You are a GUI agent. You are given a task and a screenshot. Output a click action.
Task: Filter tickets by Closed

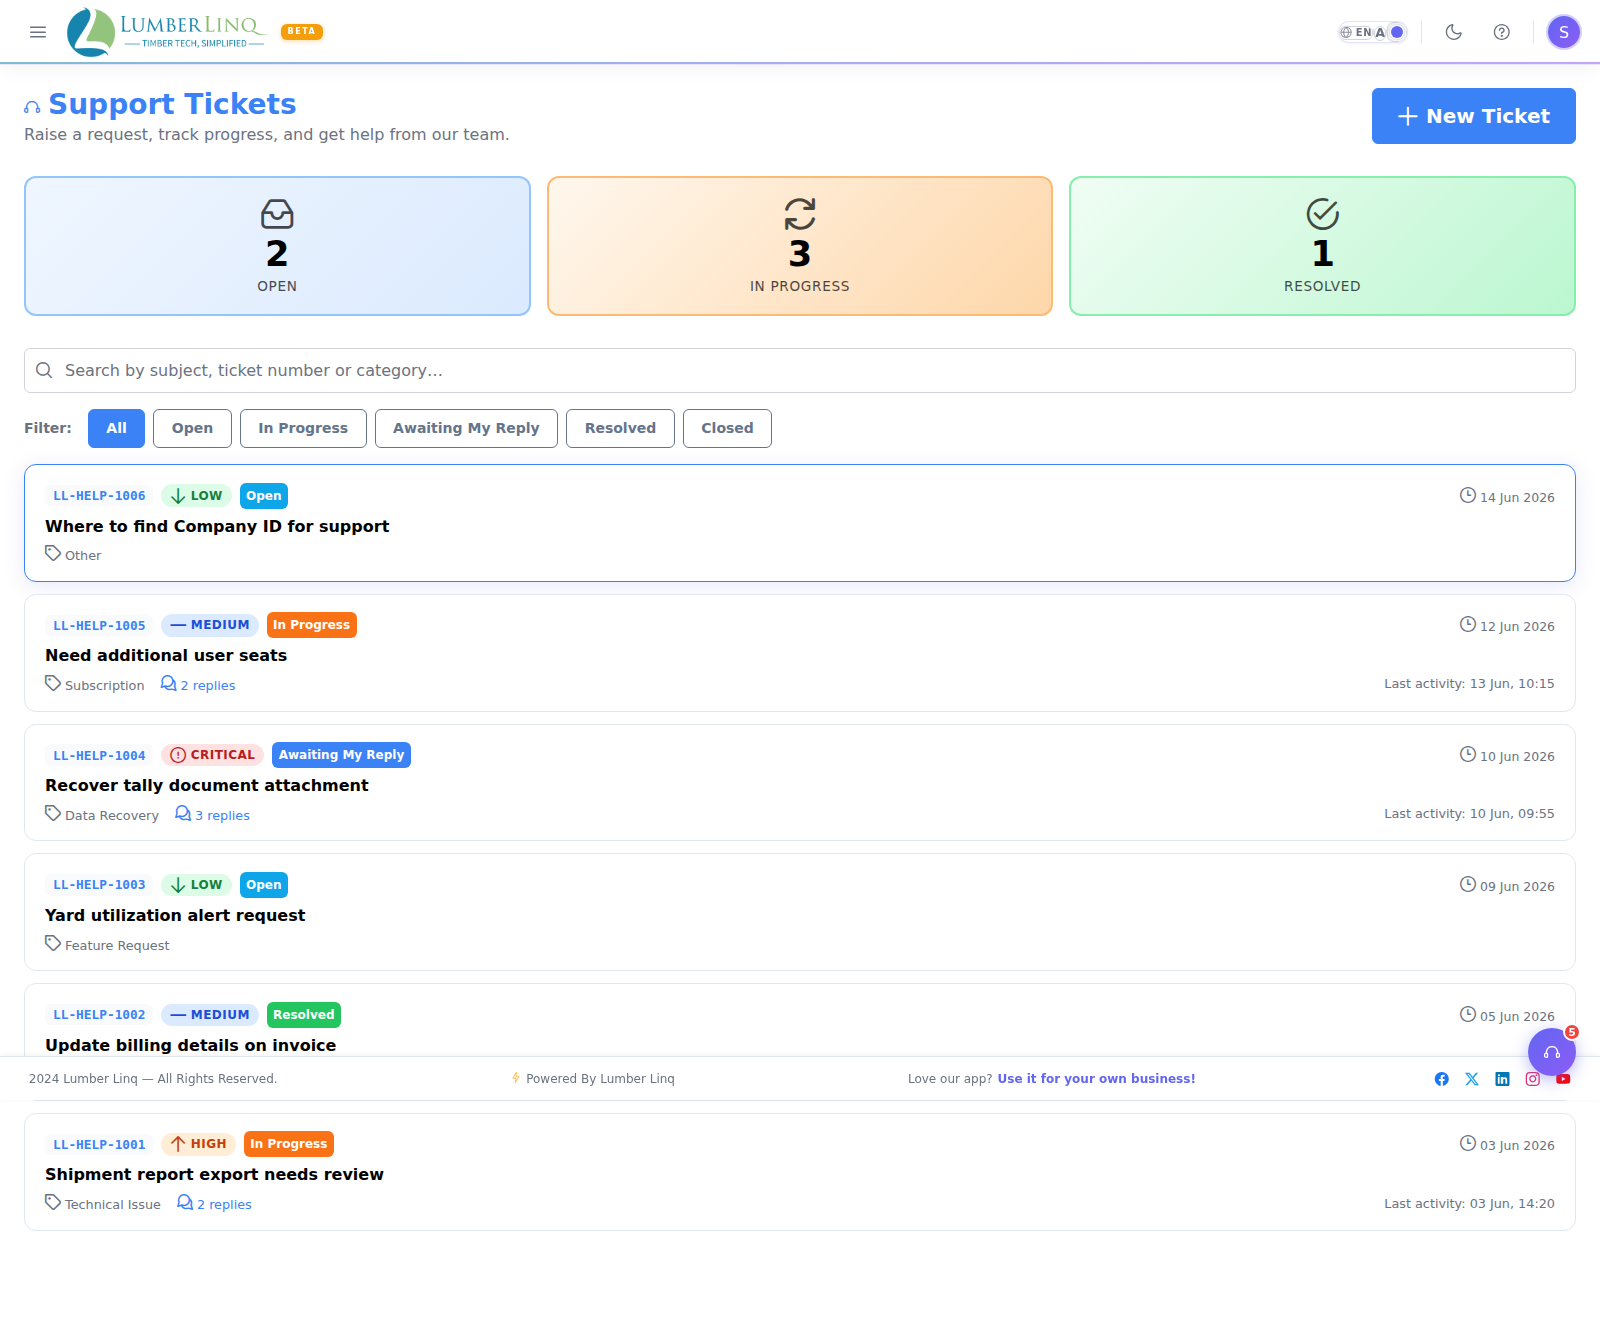pyautogui.click(x=727, y=428)
